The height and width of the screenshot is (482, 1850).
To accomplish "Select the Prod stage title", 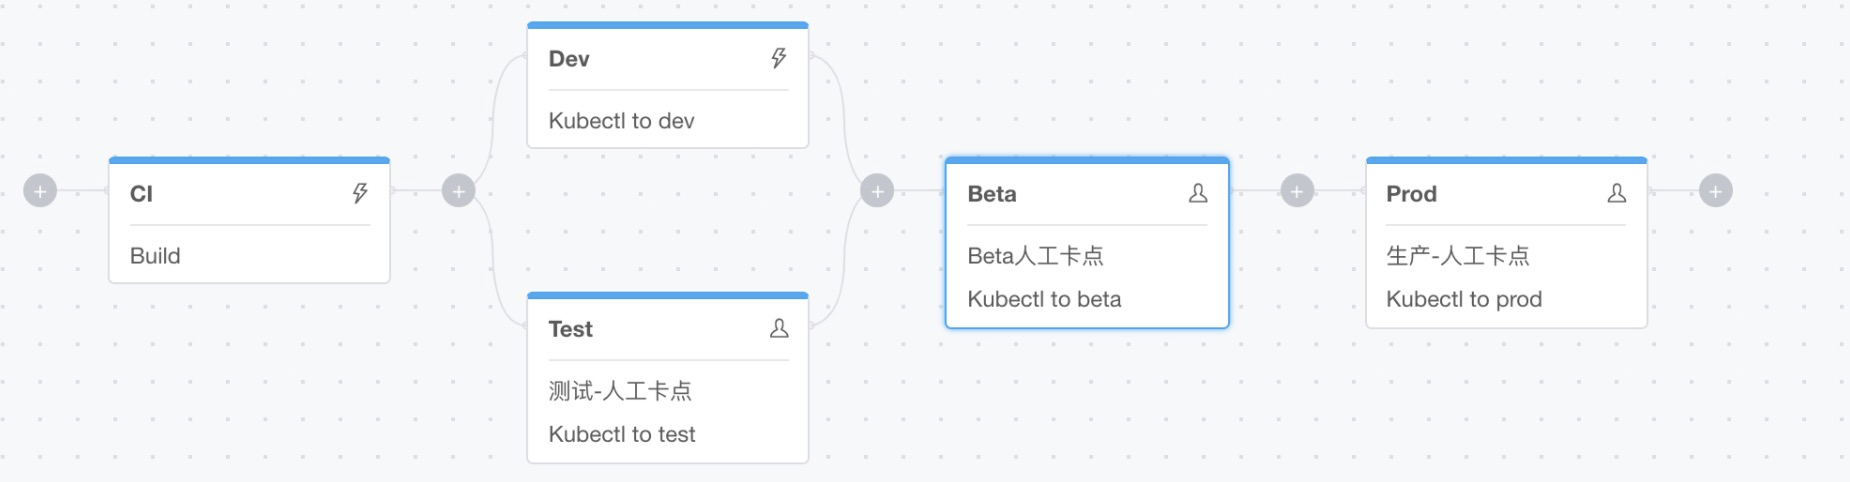I will tap(1411, 194).
